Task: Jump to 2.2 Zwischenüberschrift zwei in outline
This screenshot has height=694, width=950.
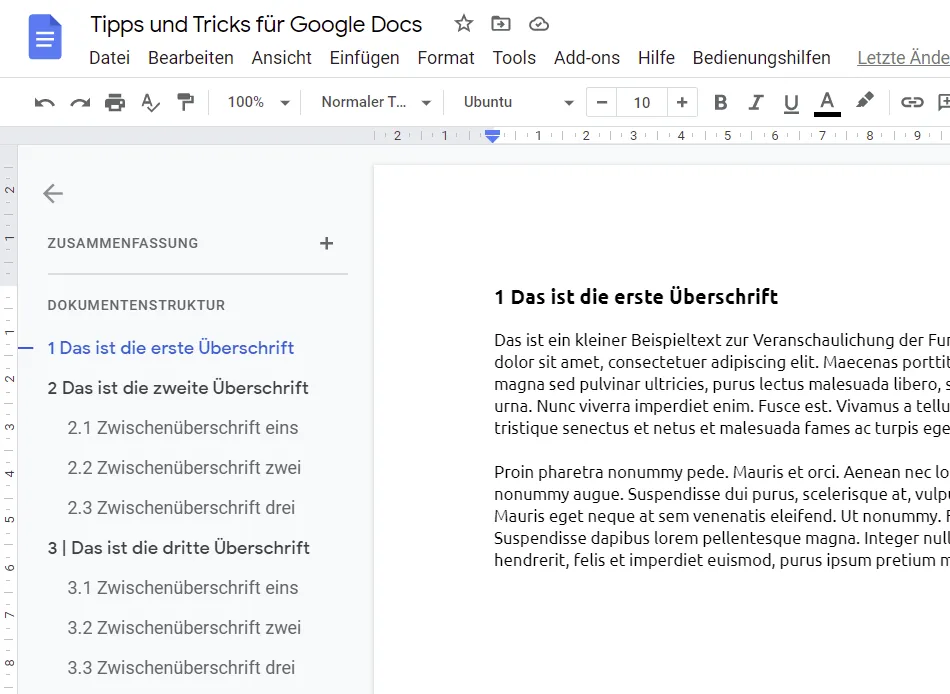Action: coord(184,468)
